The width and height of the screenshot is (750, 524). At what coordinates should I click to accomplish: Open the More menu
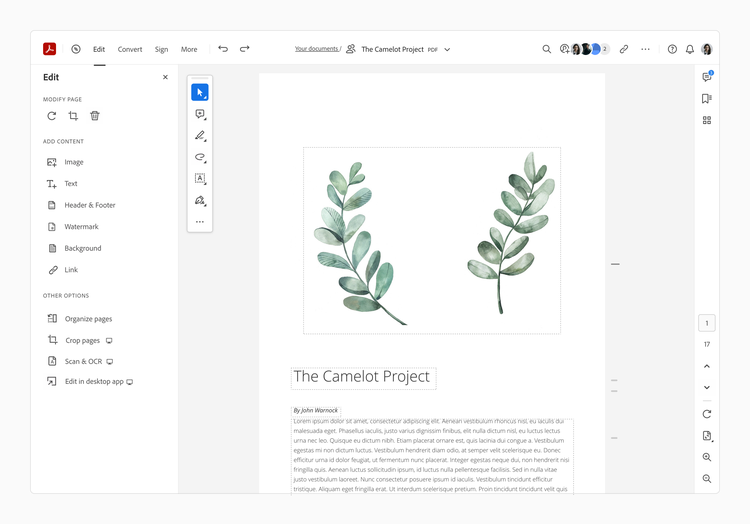[189, 49]
